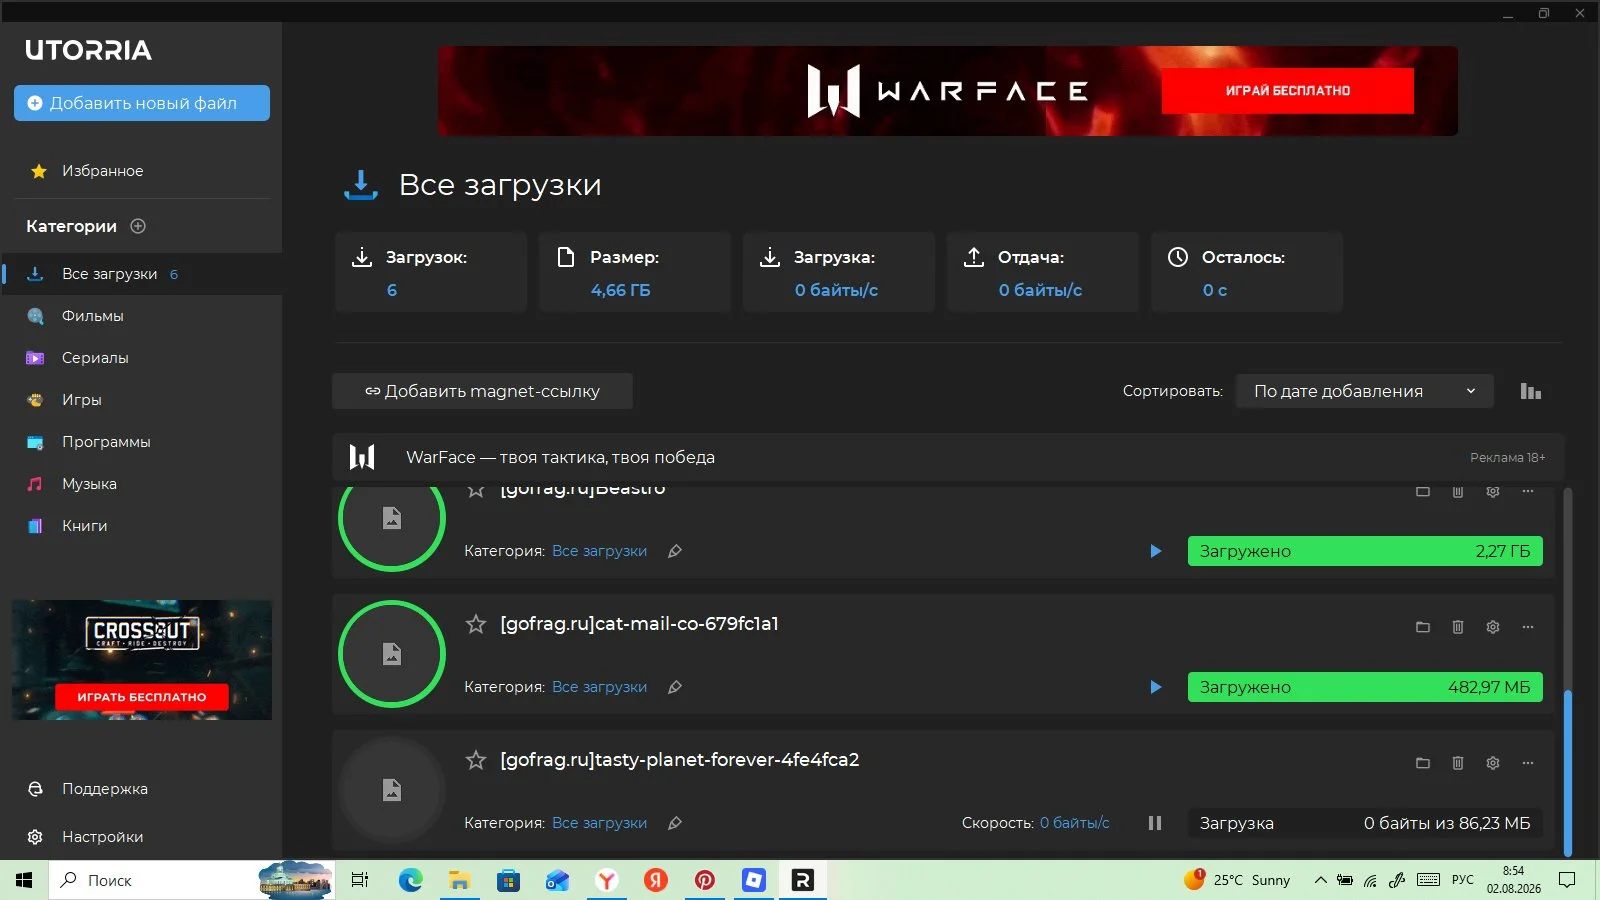
Task: Click the Все загрузки category link of cat-mail-co-679fc1a1
Action: 599,687
